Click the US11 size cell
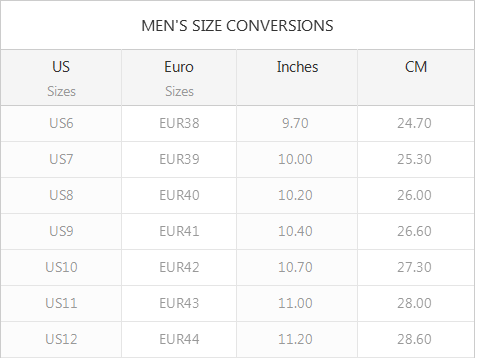477x360 pixels. point(61,303)
